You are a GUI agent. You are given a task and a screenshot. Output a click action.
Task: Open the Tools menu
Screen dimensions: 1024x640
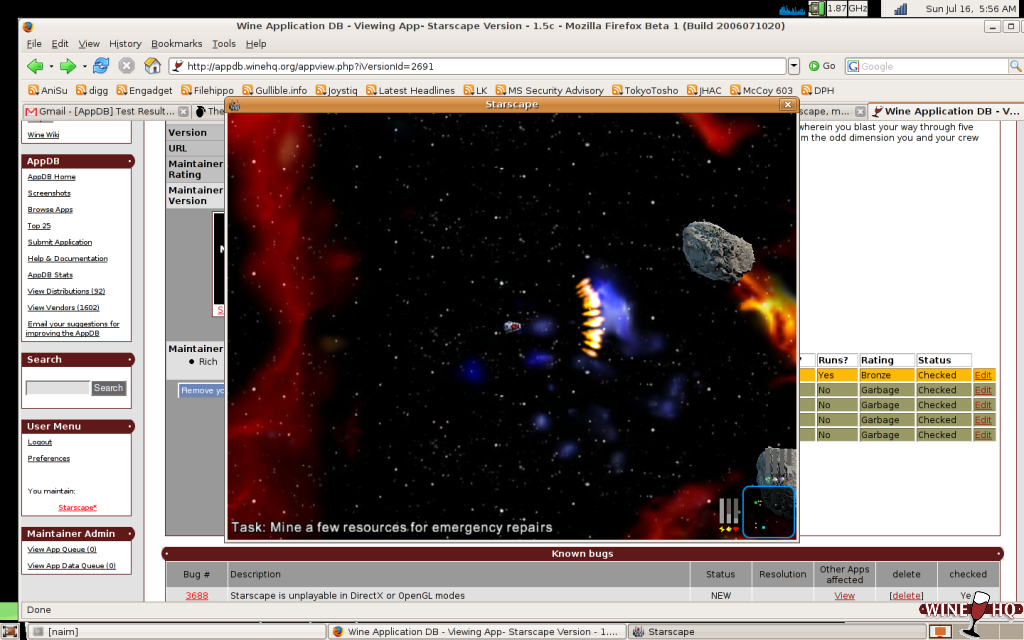point(223,44)
